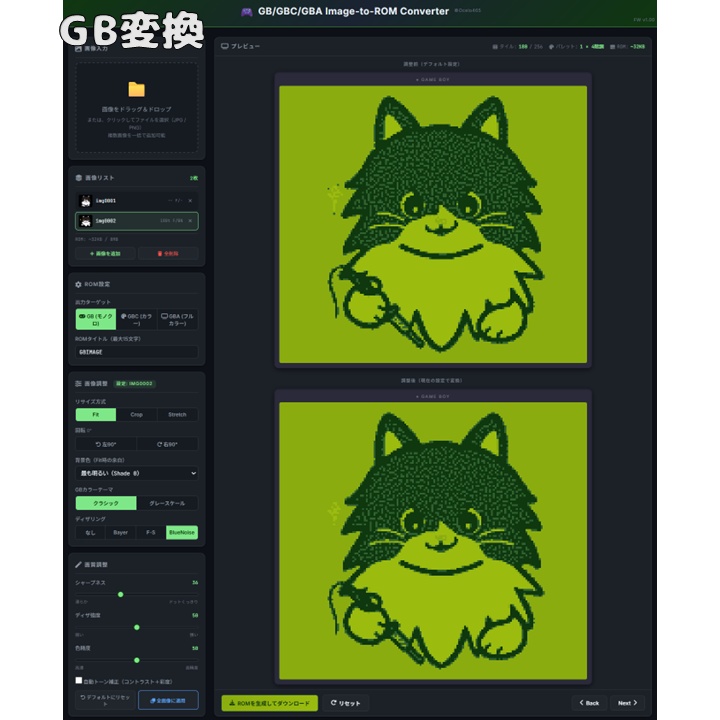Choose Crop resize mode

136,415
